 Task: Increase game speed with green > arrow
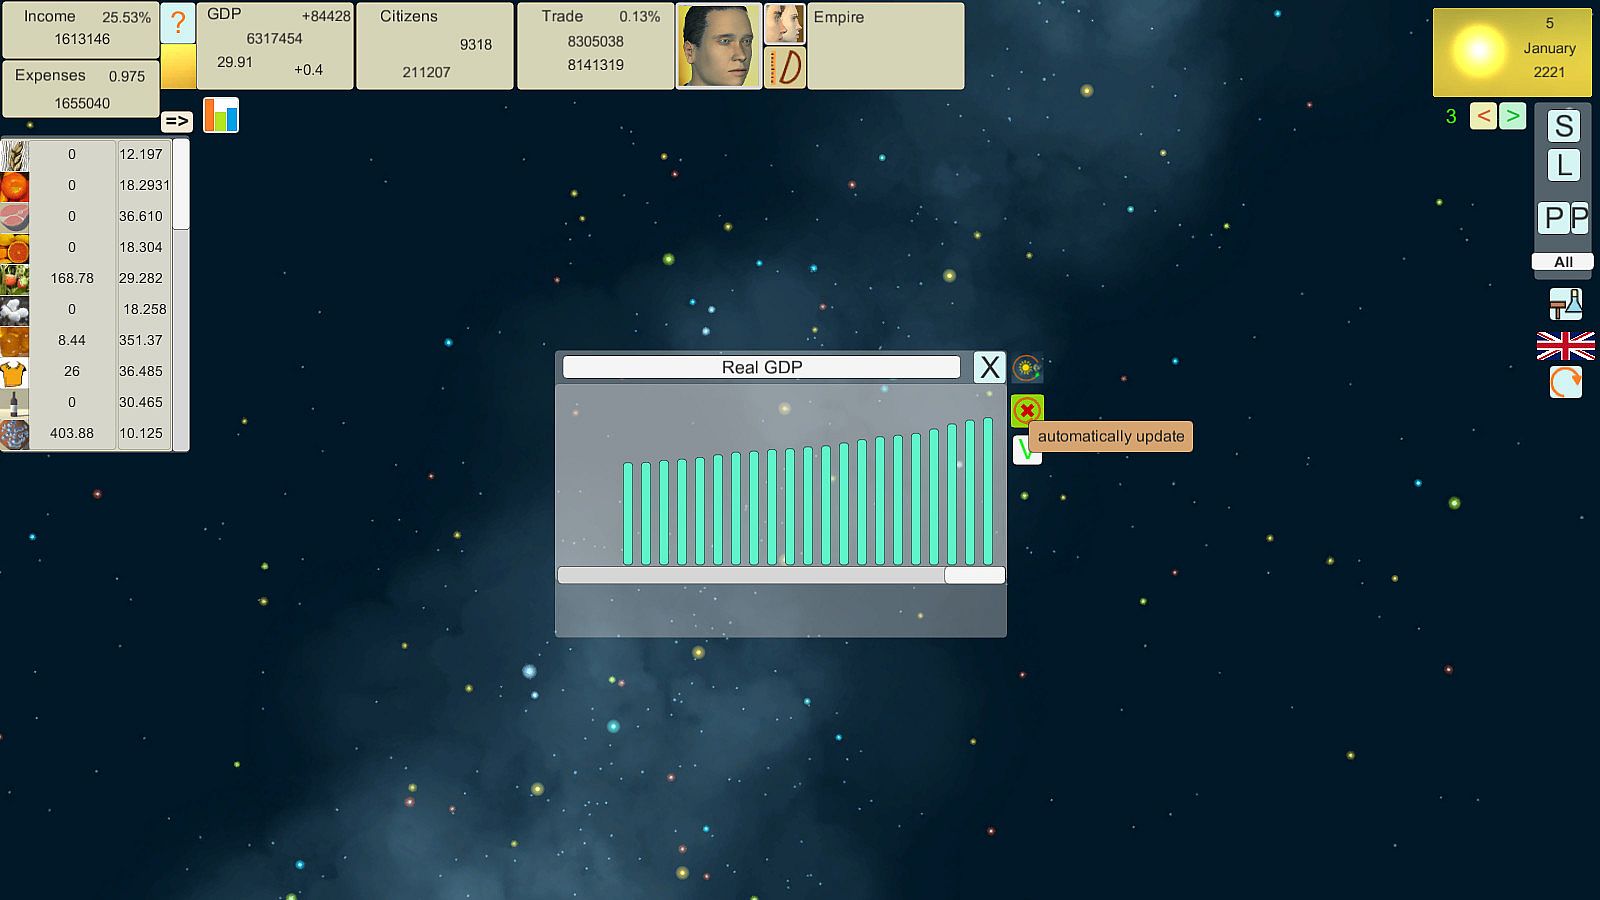coord(1512,116)
